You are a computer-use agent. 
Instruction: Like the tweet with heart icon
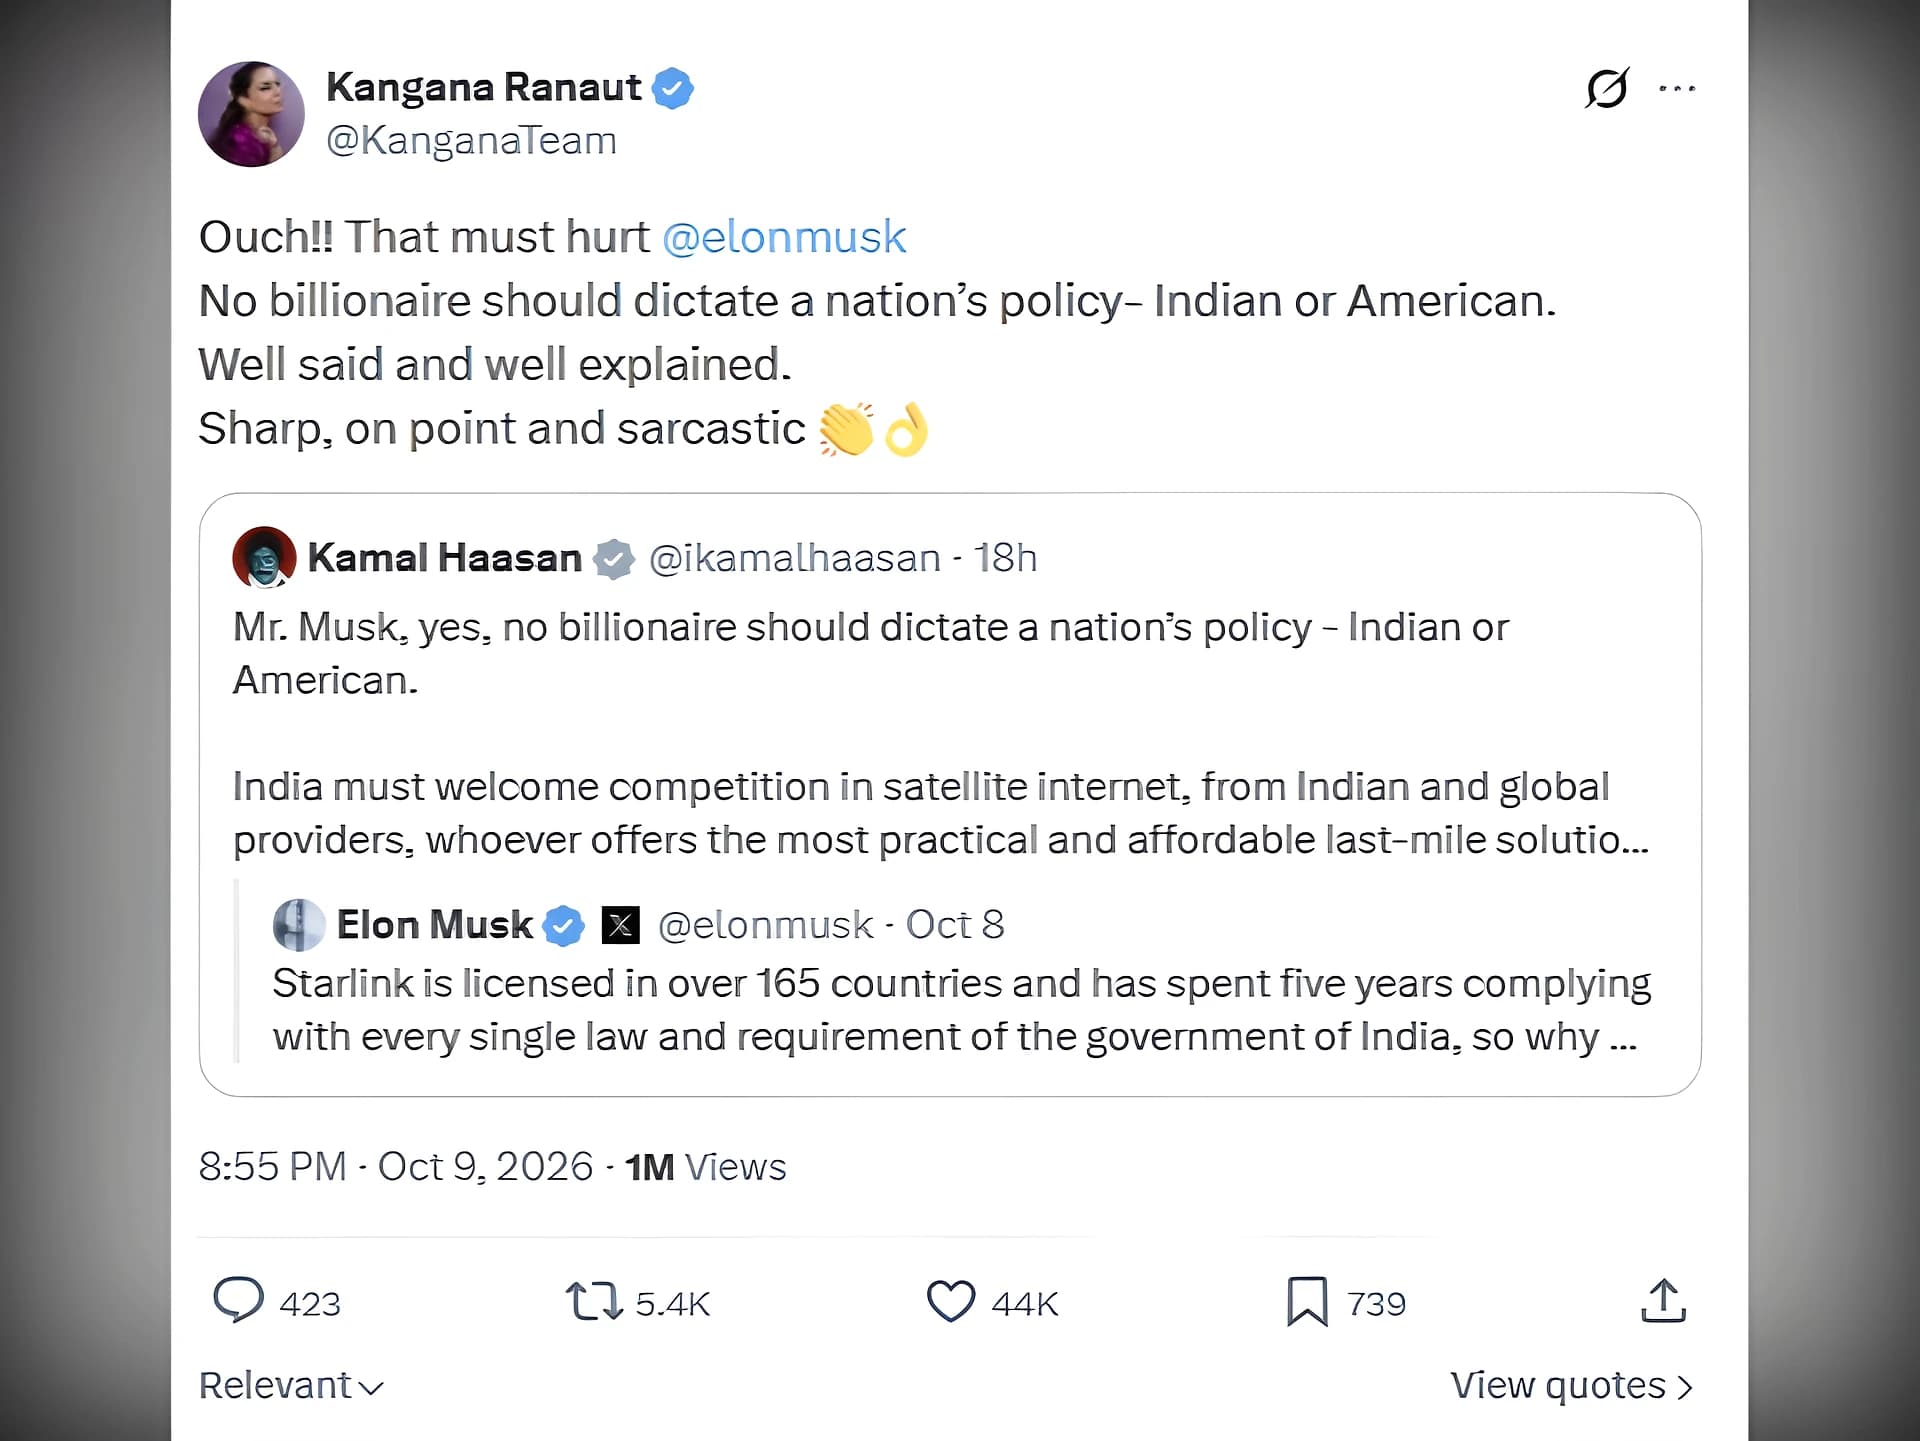[950, 1302]
